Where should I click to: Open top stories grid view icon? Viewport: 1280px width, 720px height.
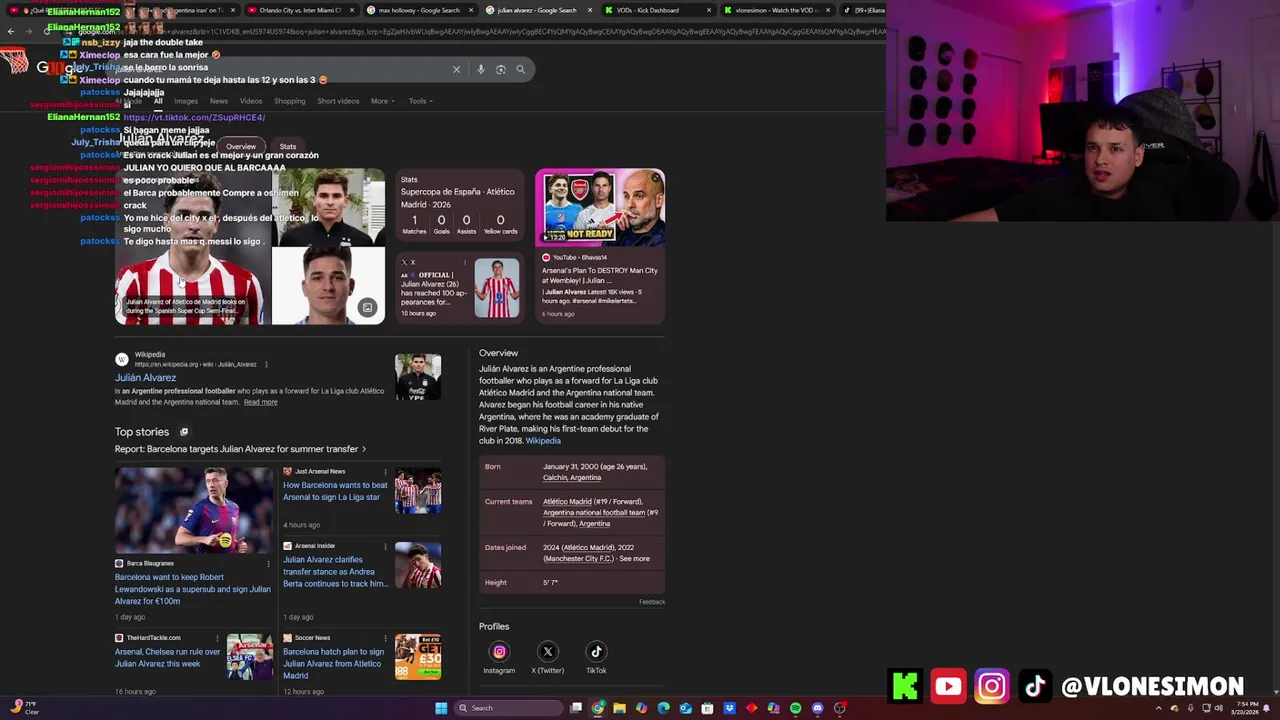(183, 432)
